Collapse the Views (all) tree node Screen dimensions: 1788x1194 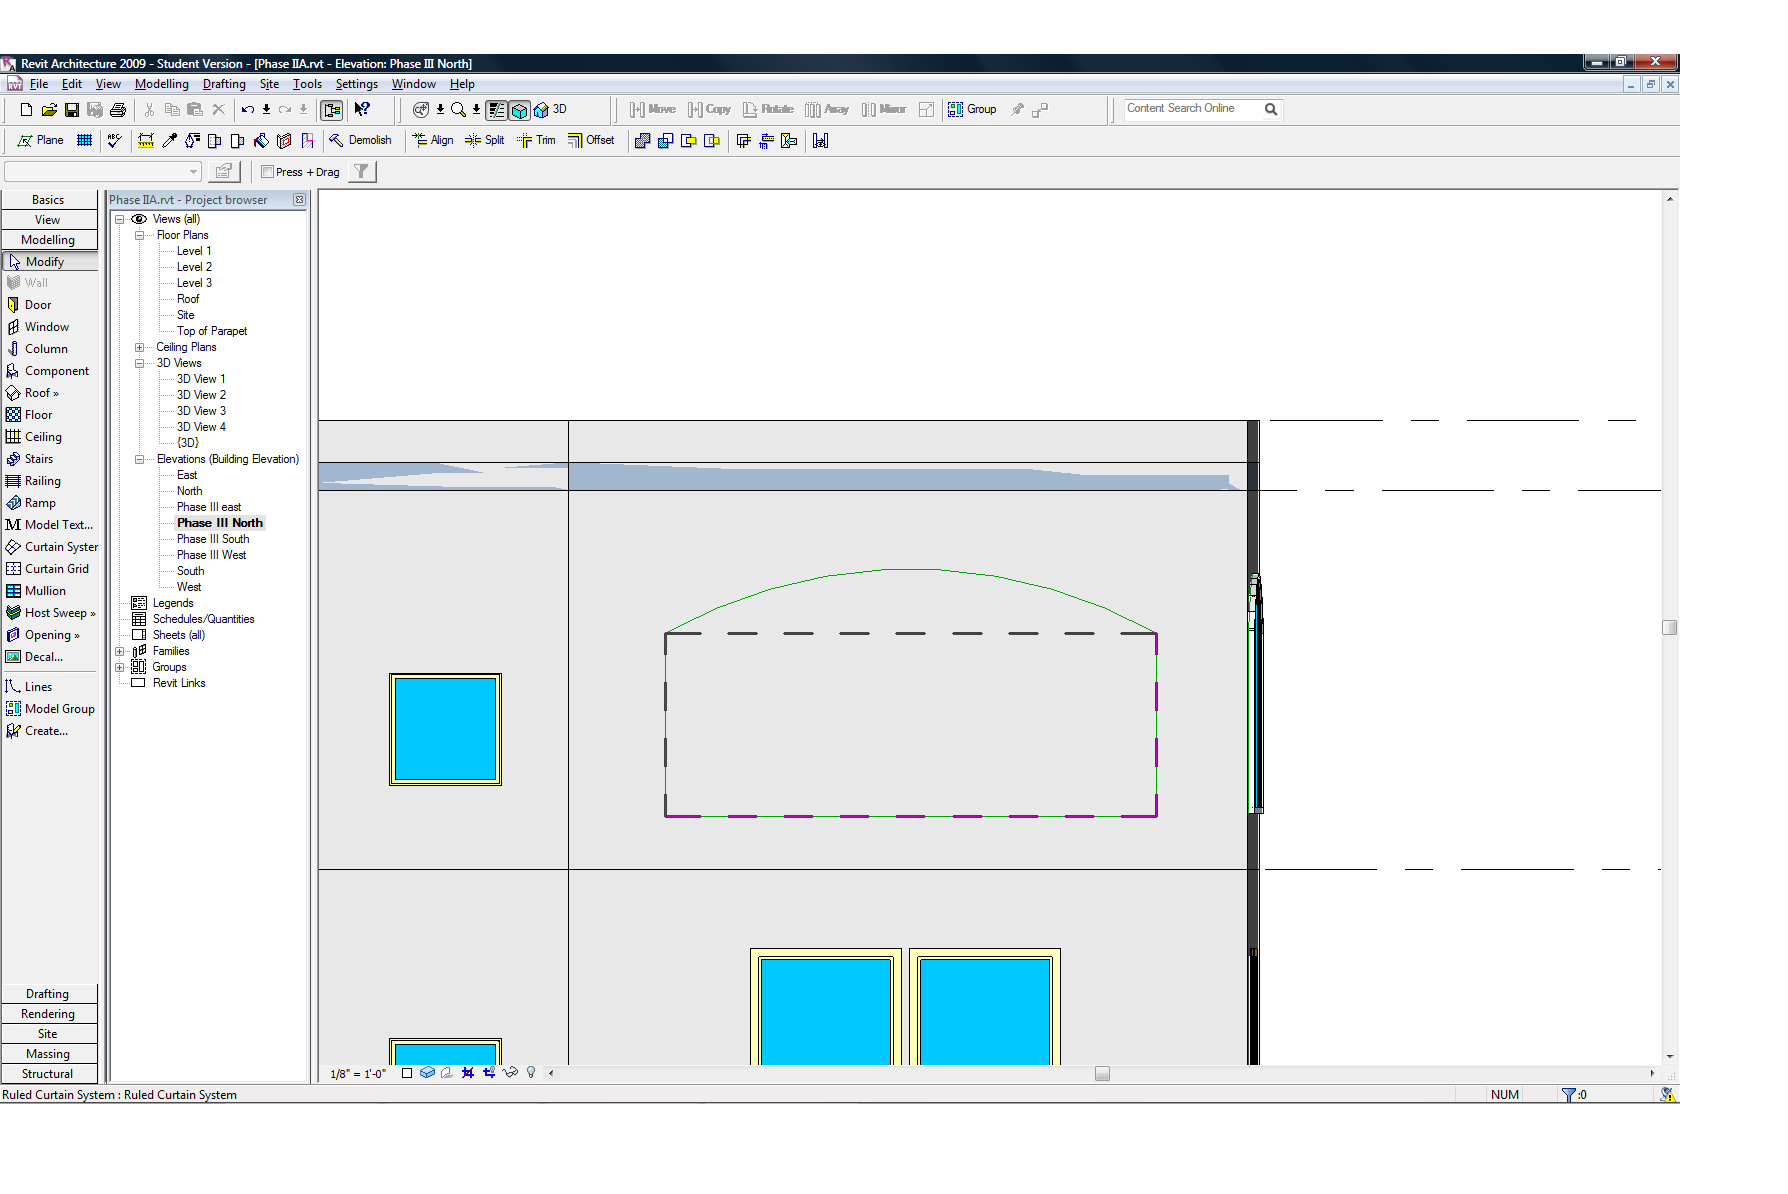click(x=119, y=219)
